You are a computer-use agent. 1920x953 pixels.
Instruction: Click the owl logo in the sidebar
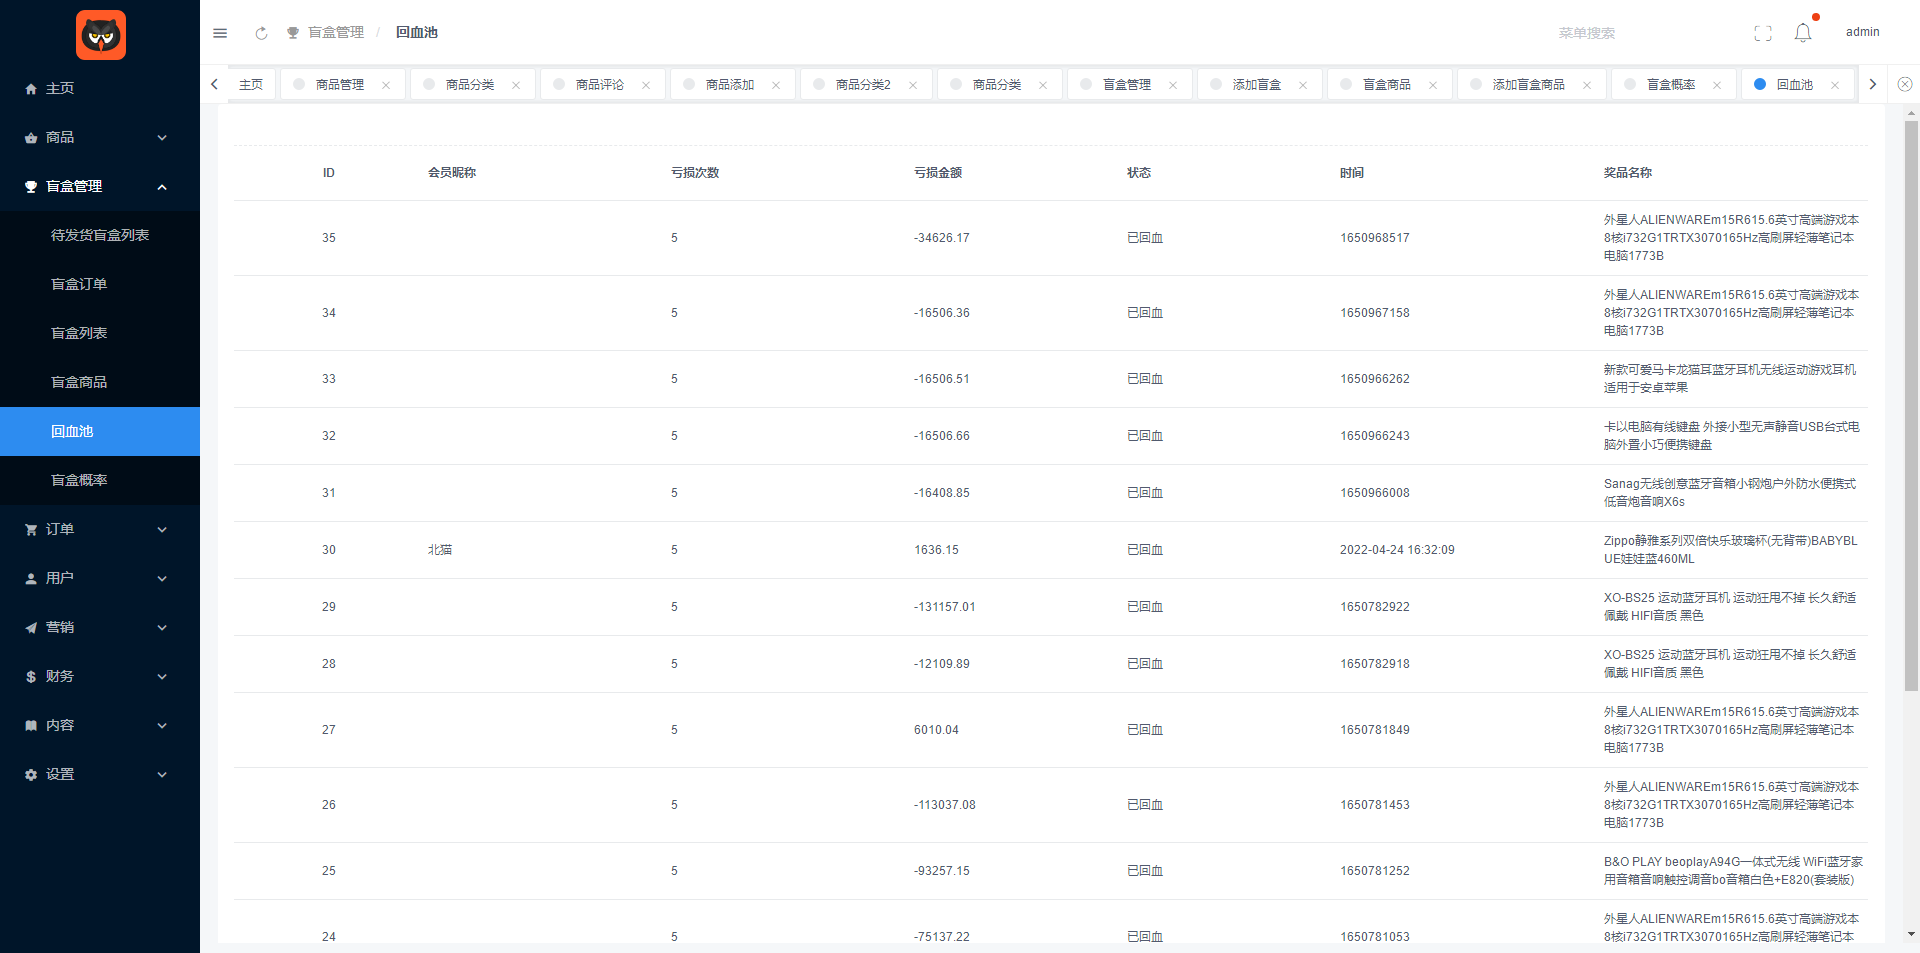point(101,35)
